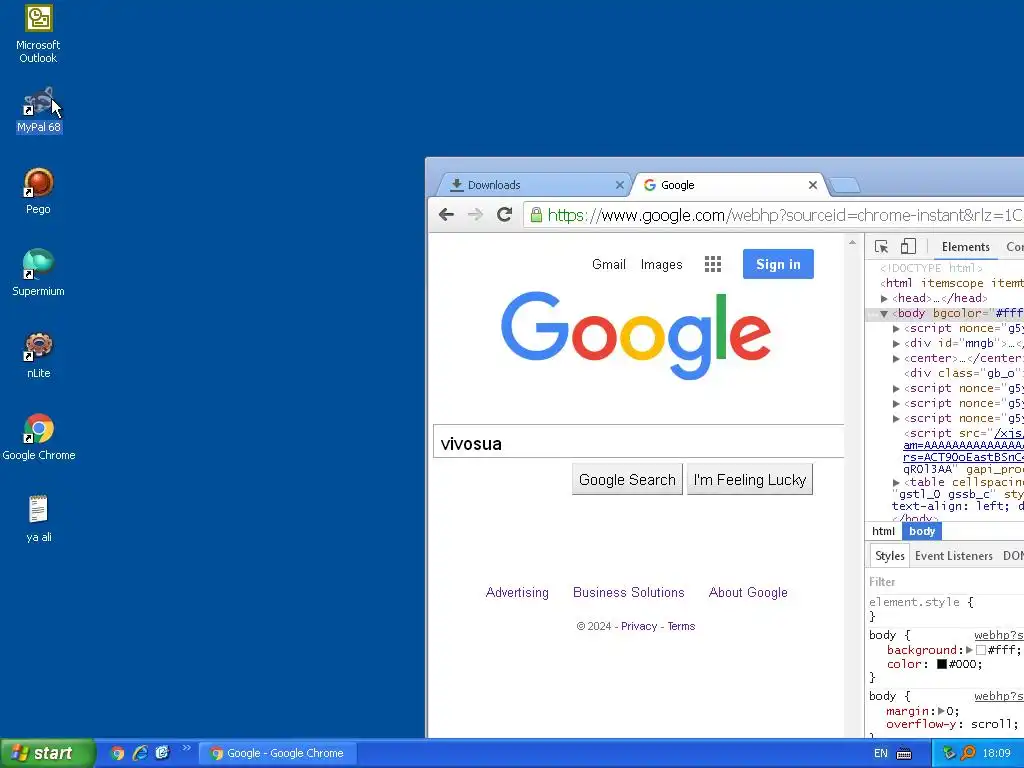Toggle DevTools device toolbar icon
This screenshot has height=768, width=1024.
(x=908, y=246)
